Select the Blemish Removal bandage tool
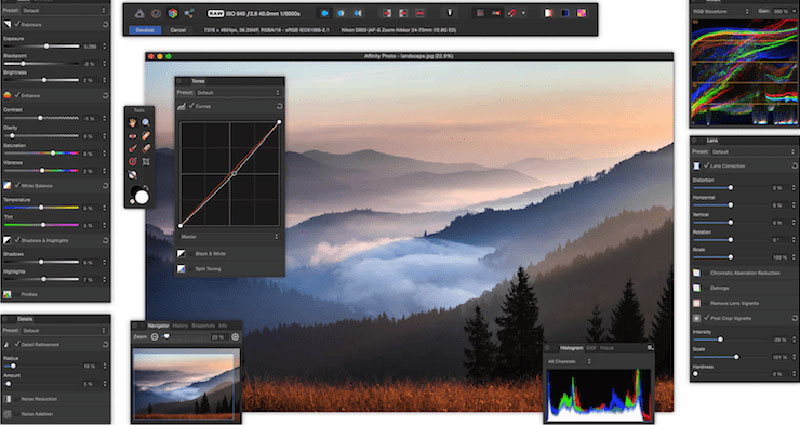Viewport: 800px width, 425px height. click(146, 136)
